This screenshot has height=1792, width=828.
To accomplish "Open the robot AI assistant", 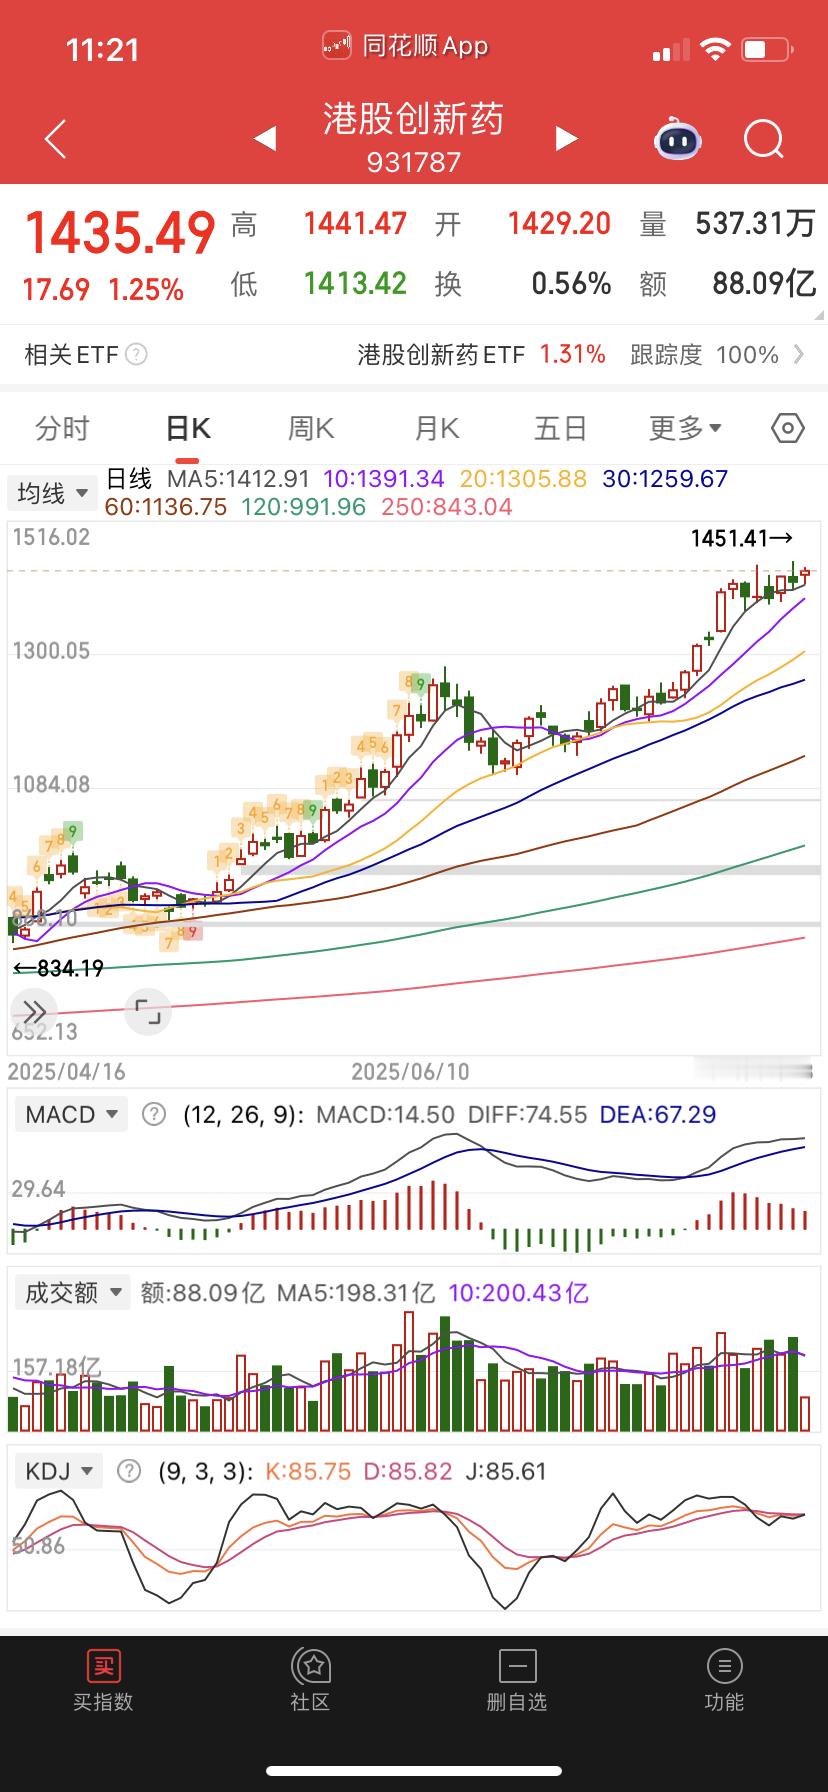I will 678,138.
